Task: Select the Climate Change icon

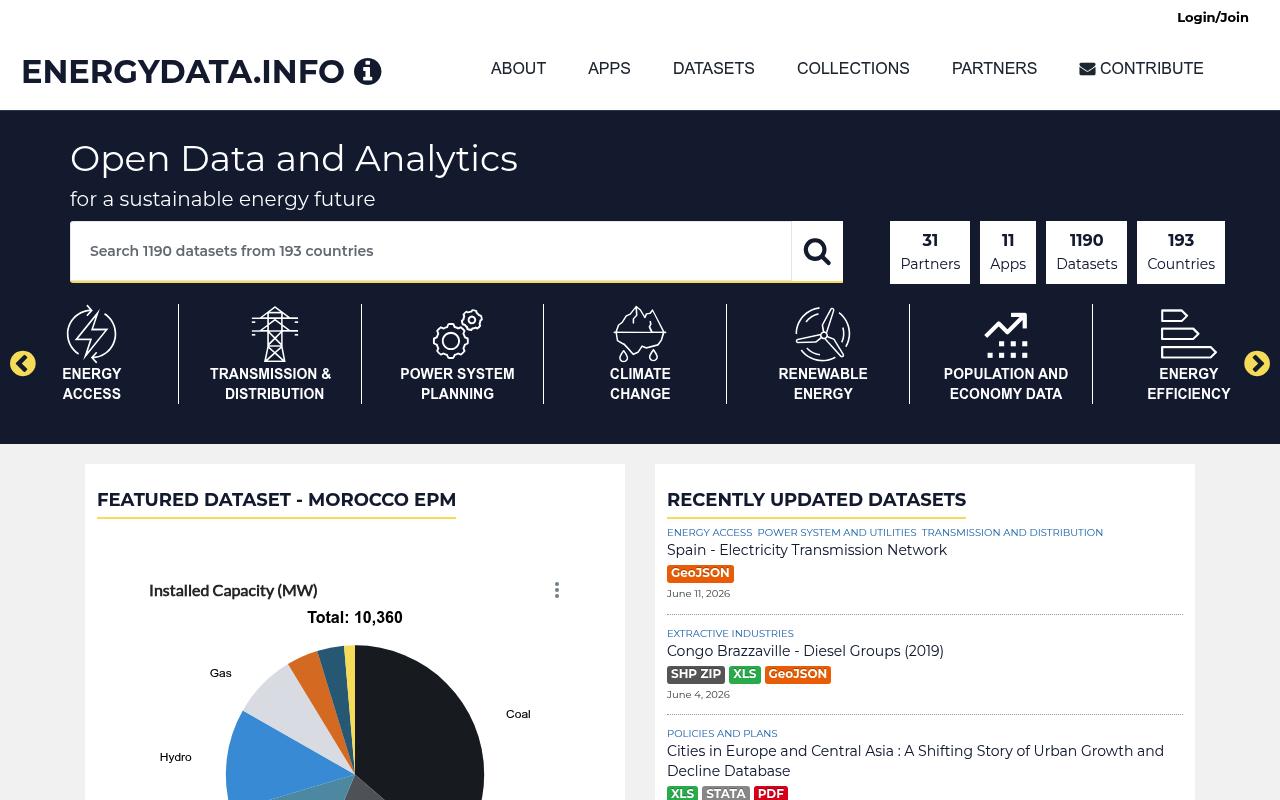Action: pyautogui.click(x=640, y=334)
